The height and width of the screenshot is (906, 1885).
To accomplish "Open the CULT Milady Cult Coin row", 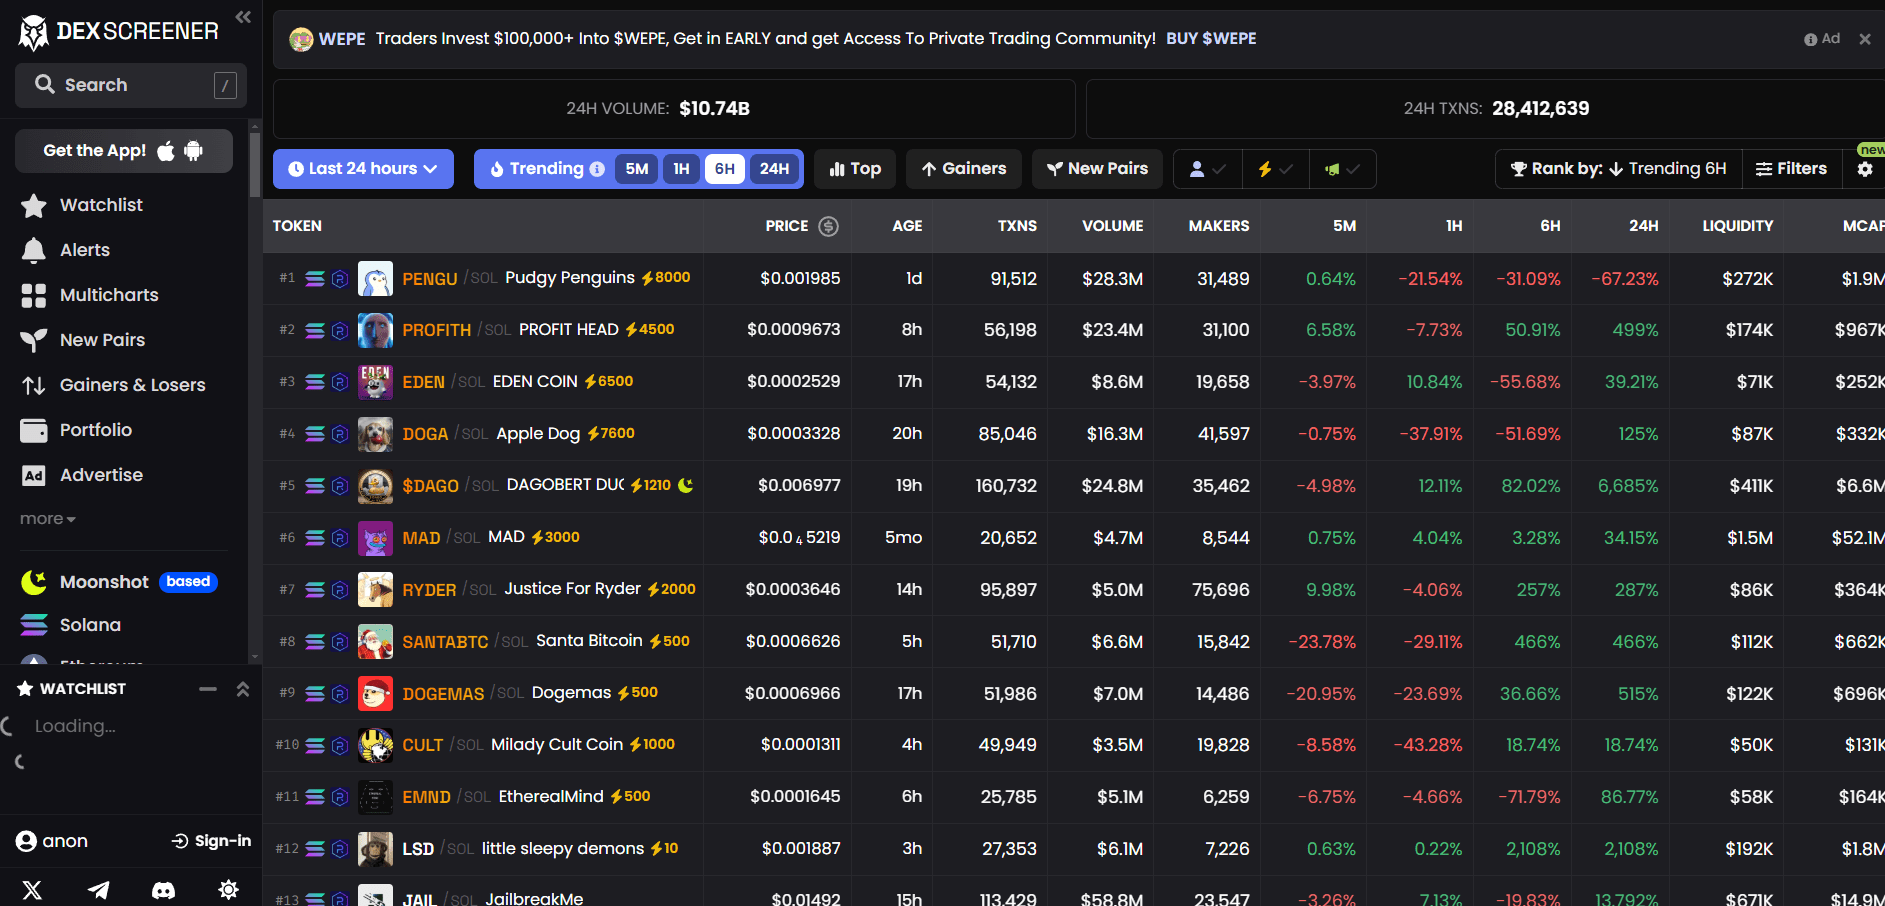I will 1074,745.
